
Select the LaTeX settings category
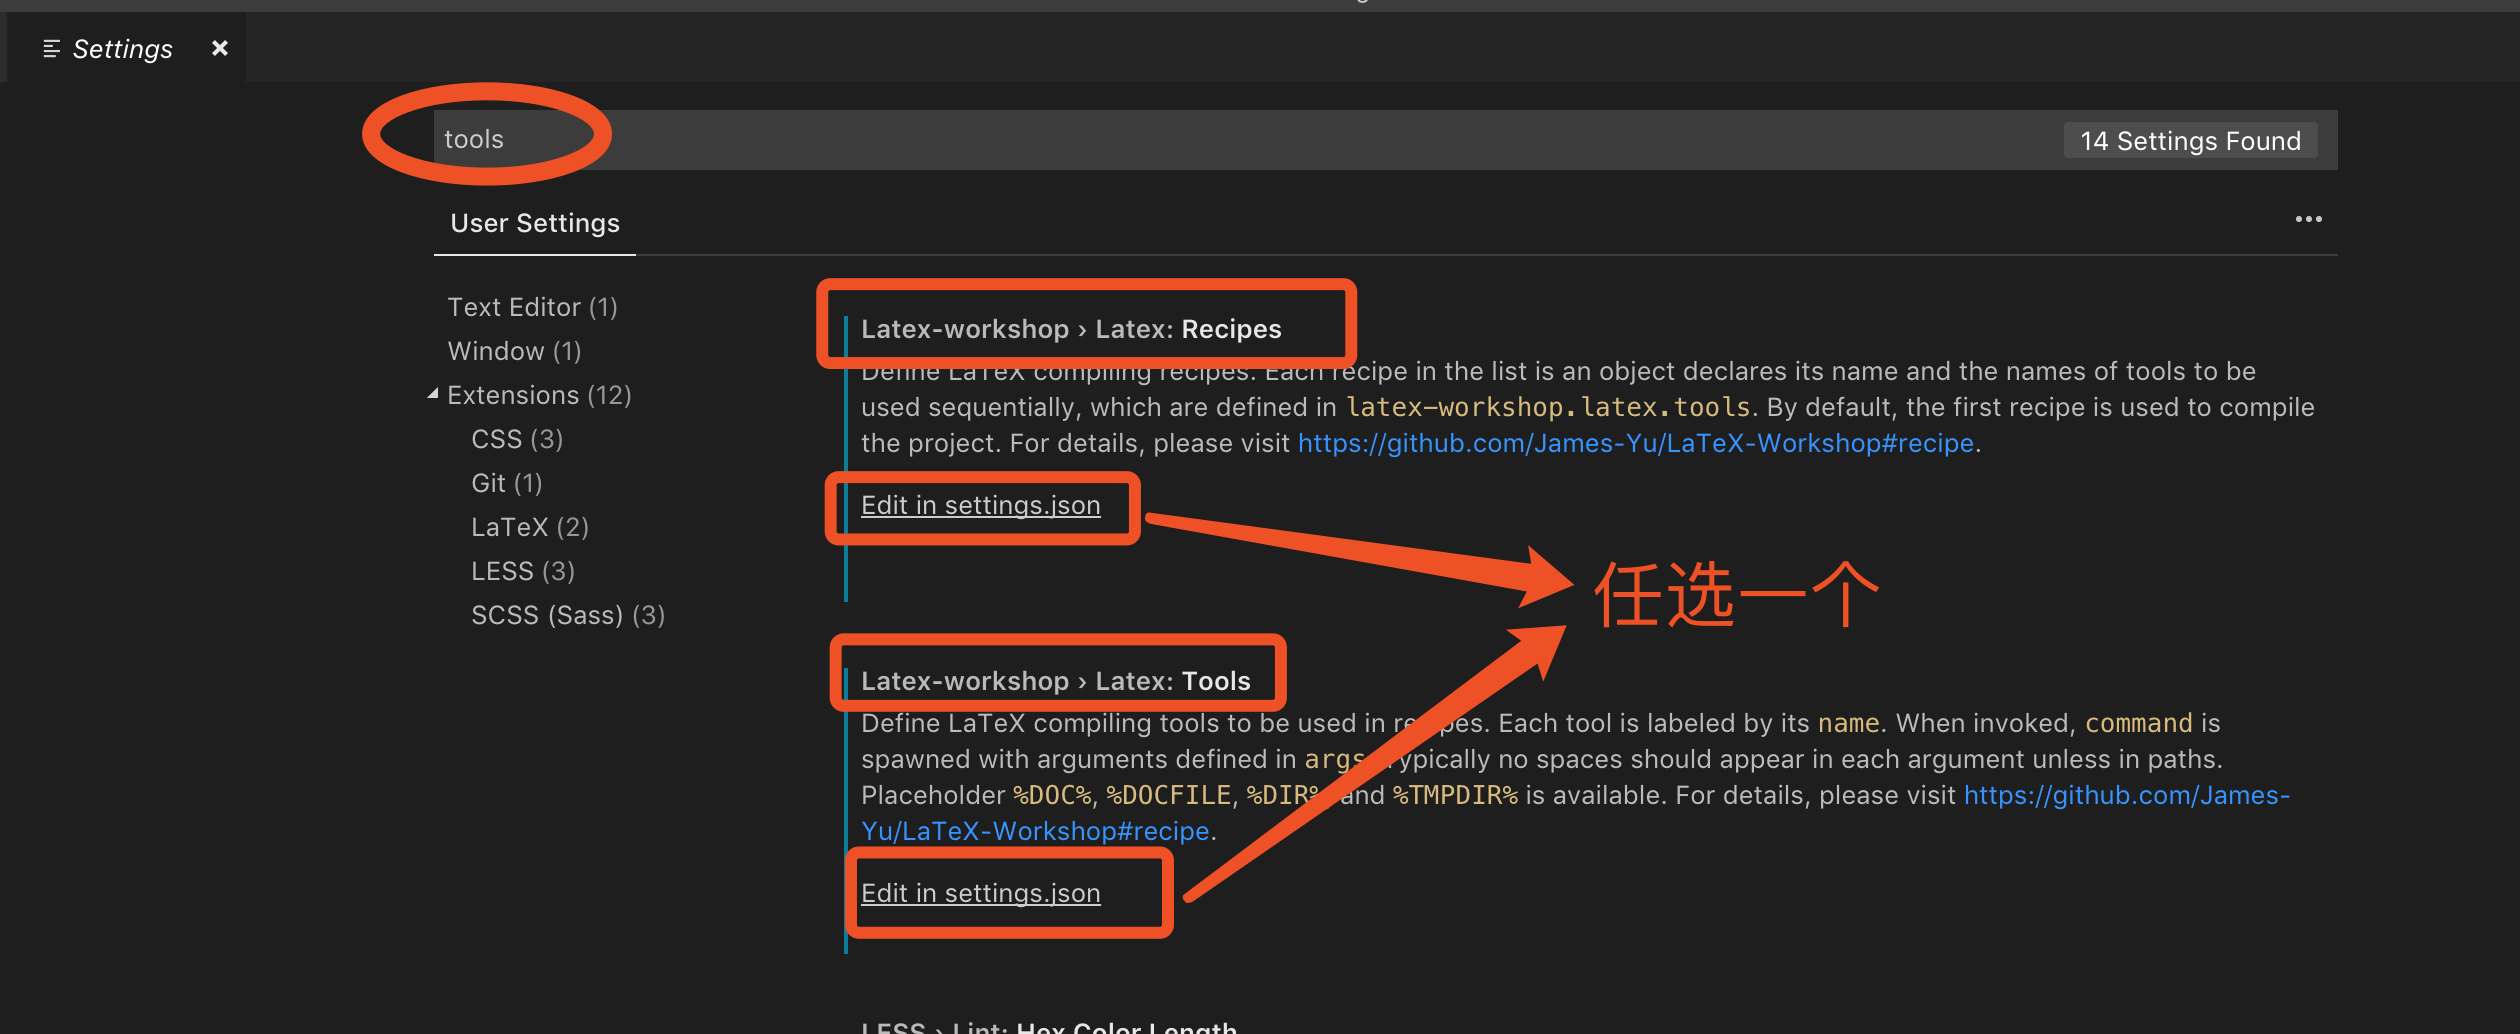click(x=529, y=526)
